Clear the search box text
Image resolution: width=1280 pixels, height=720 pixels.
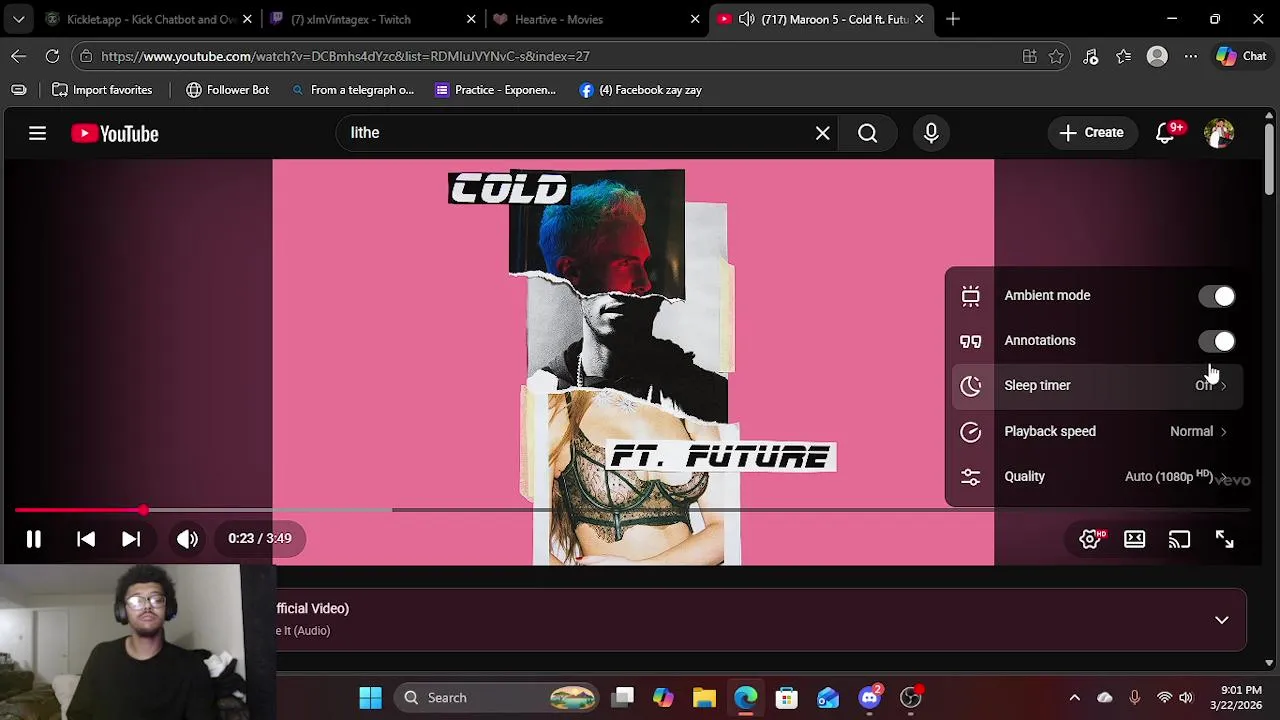point(822,133)
